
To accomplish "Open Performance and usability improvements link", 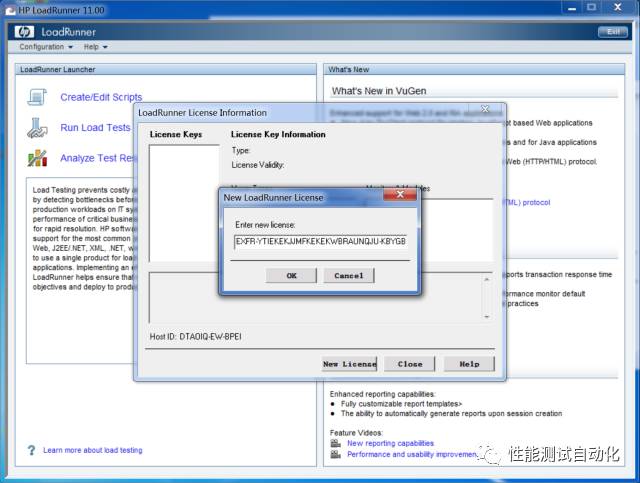I will click(412, 454).
